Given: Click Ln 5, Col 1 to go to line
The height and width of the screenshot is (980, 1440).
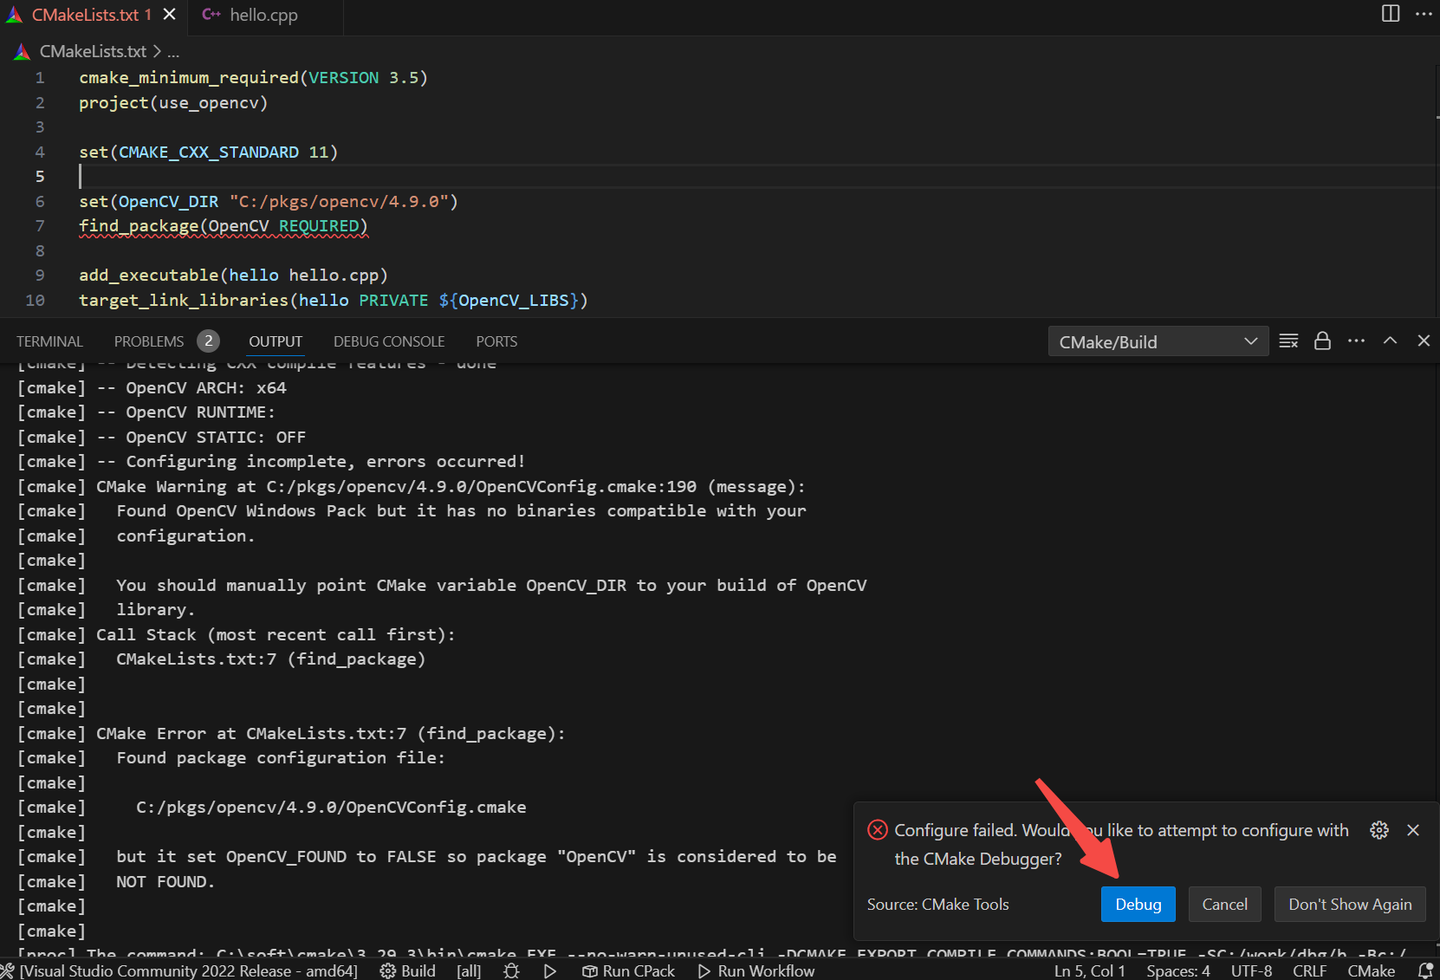Looking at the screenshot, I should [x=1089, y=970].
